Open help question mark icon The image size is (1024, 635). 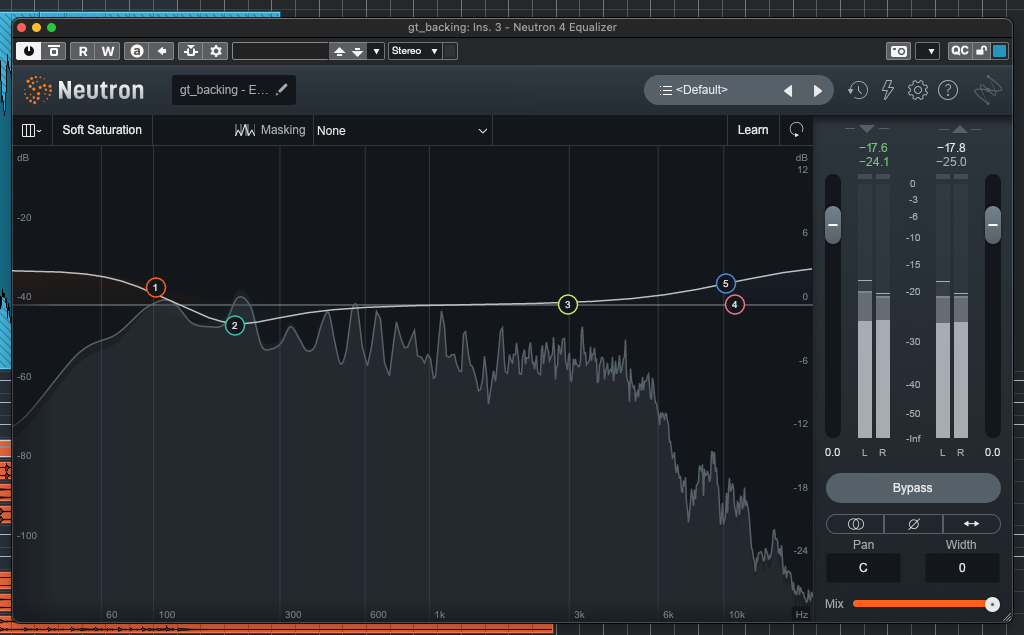coord(948,90)
